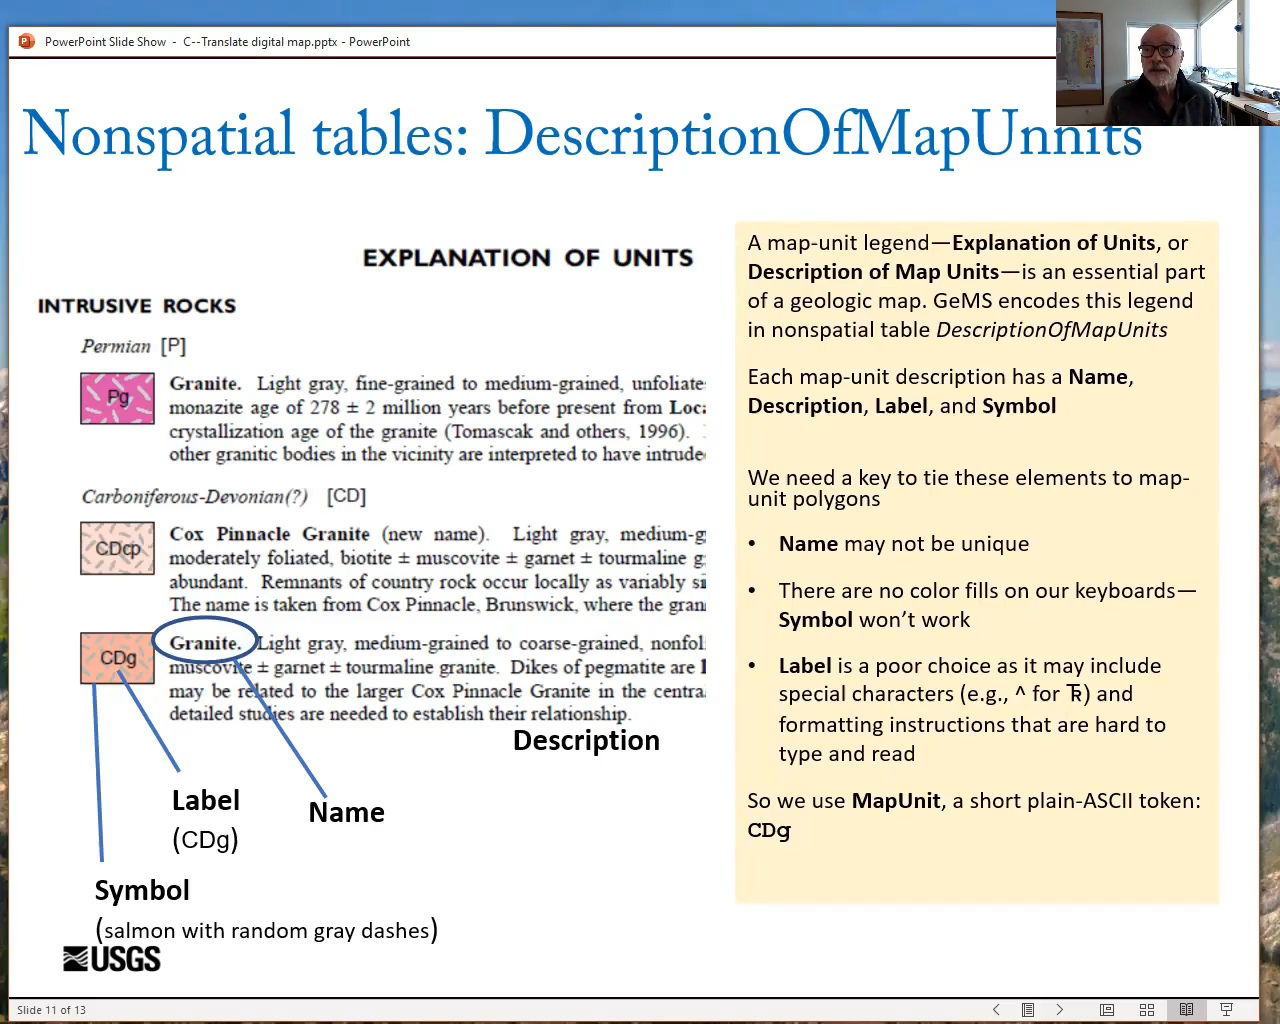
Task: Click the 'Label' annotation text
Action: [206, 801]
